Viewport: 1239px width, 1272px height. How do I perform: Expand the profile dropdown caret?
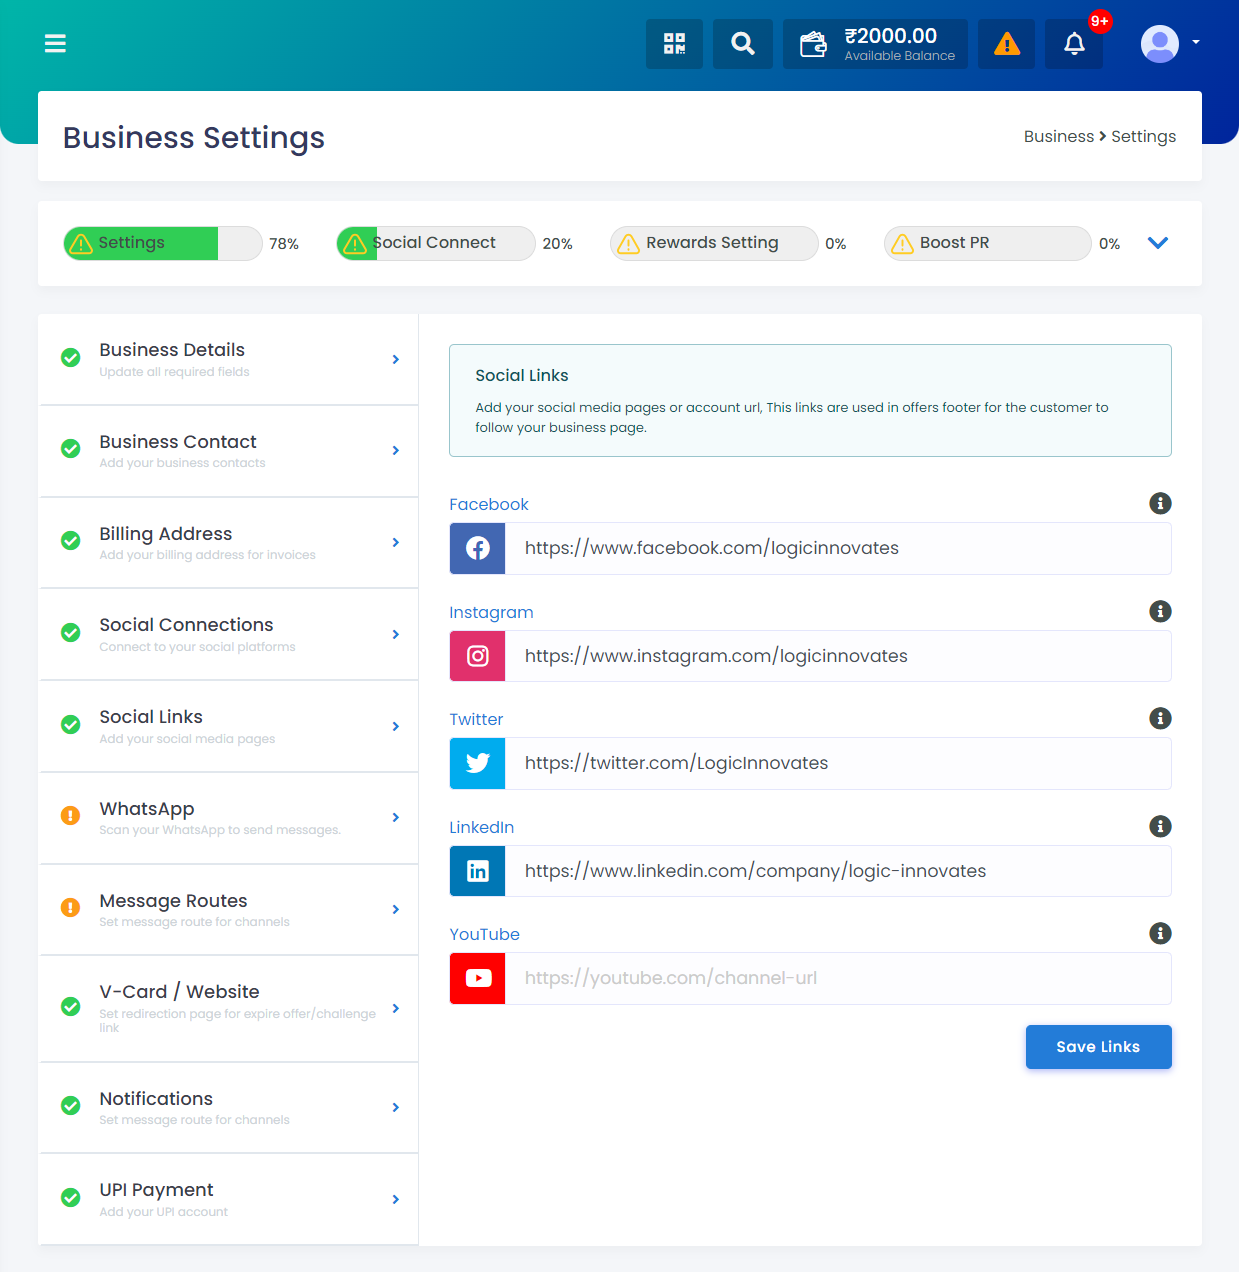[x=1196, y=43]
